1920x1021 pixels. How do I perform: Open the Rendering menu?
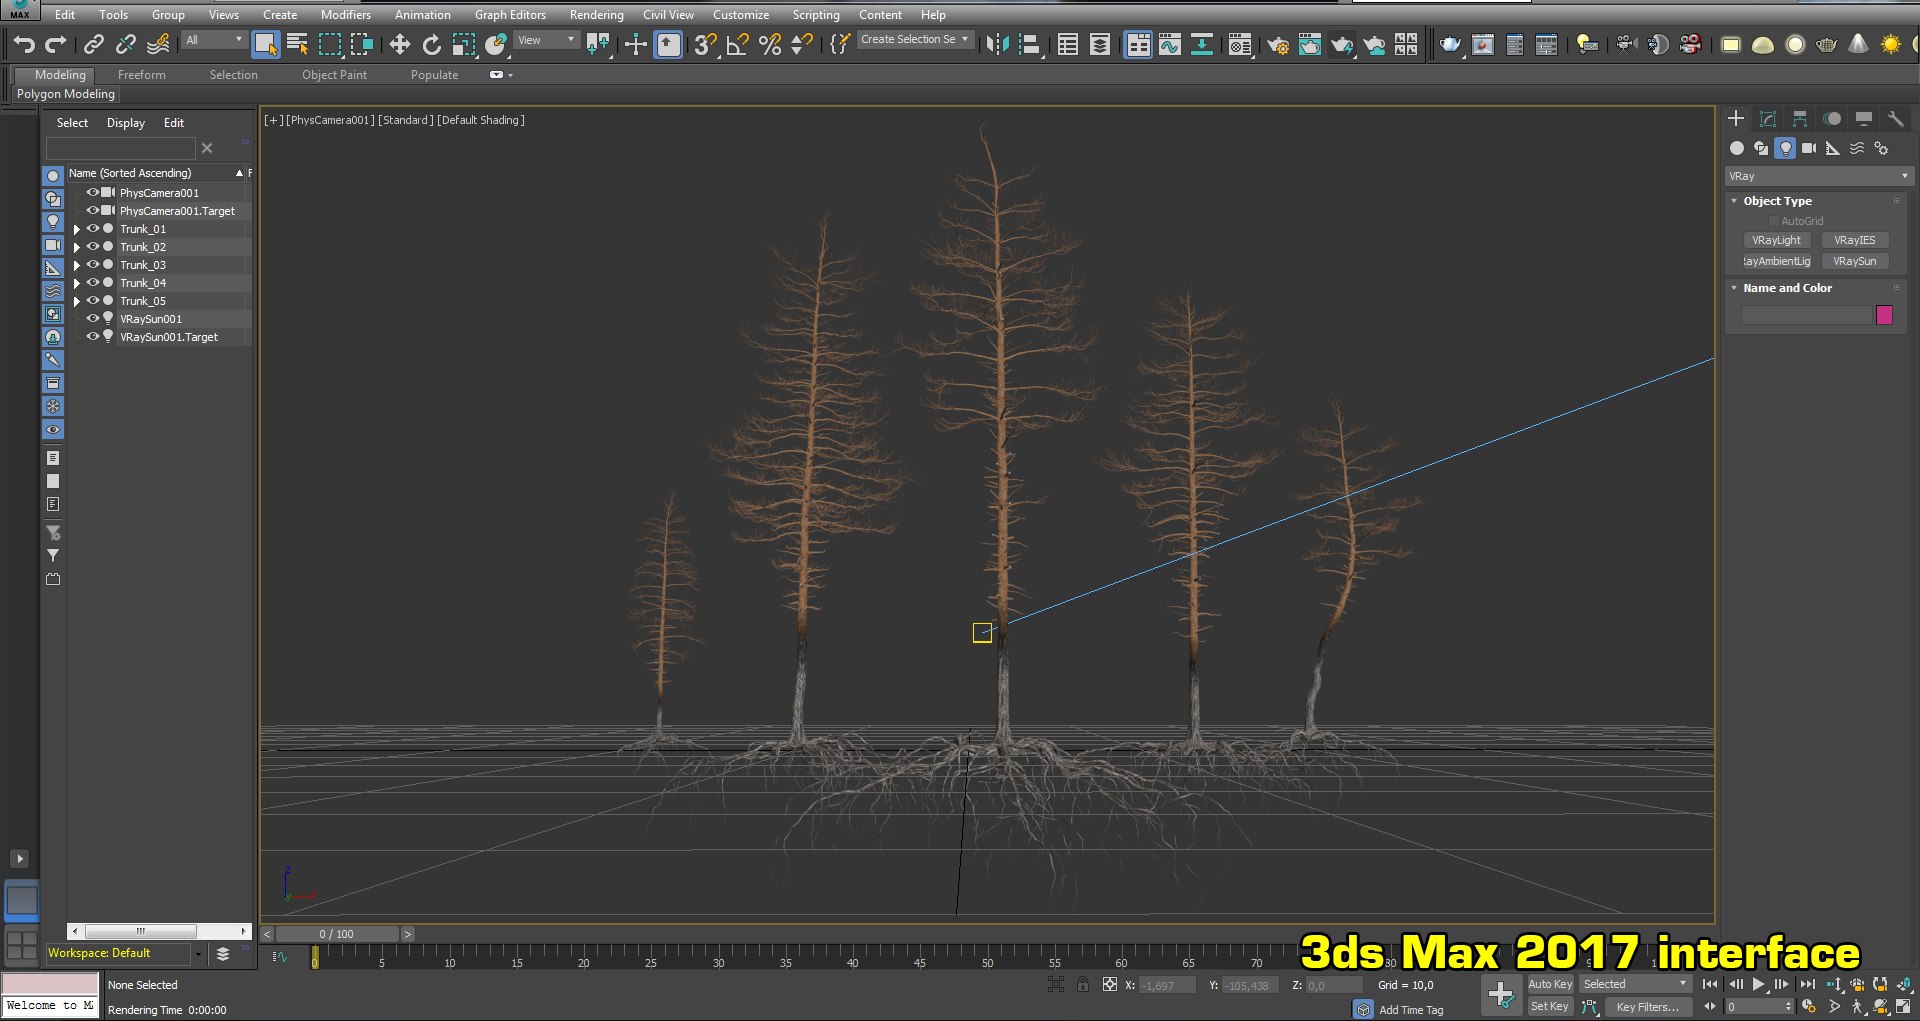596,15
